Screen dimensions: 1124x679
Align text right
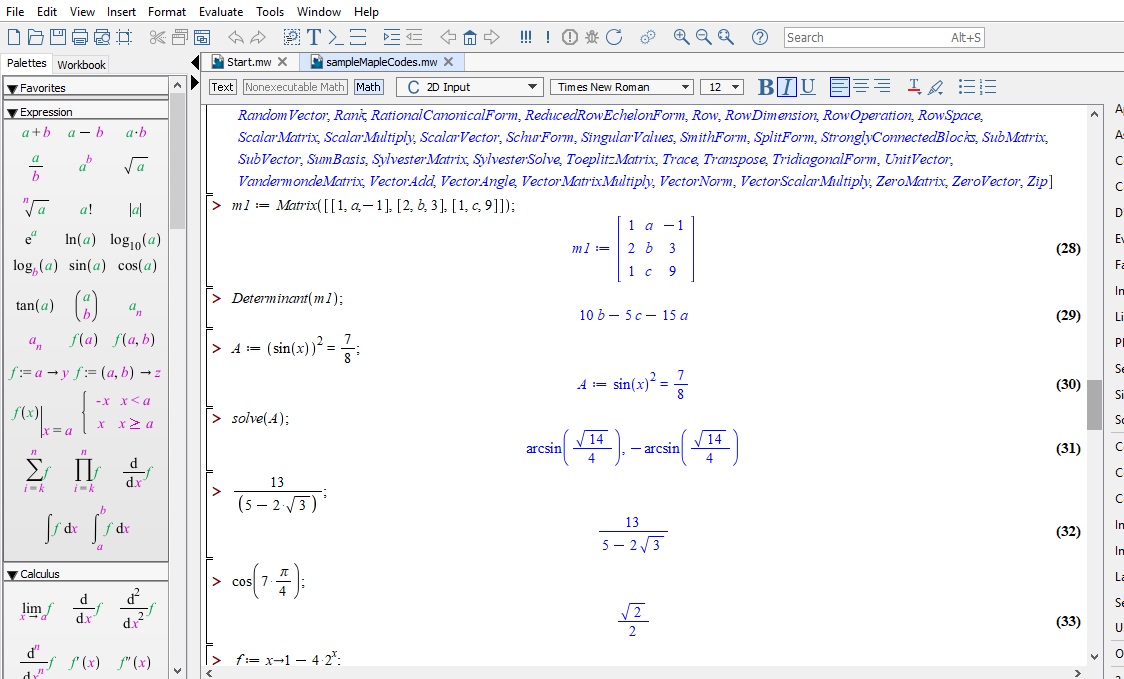pyautogui.click(x=882, y=87)
